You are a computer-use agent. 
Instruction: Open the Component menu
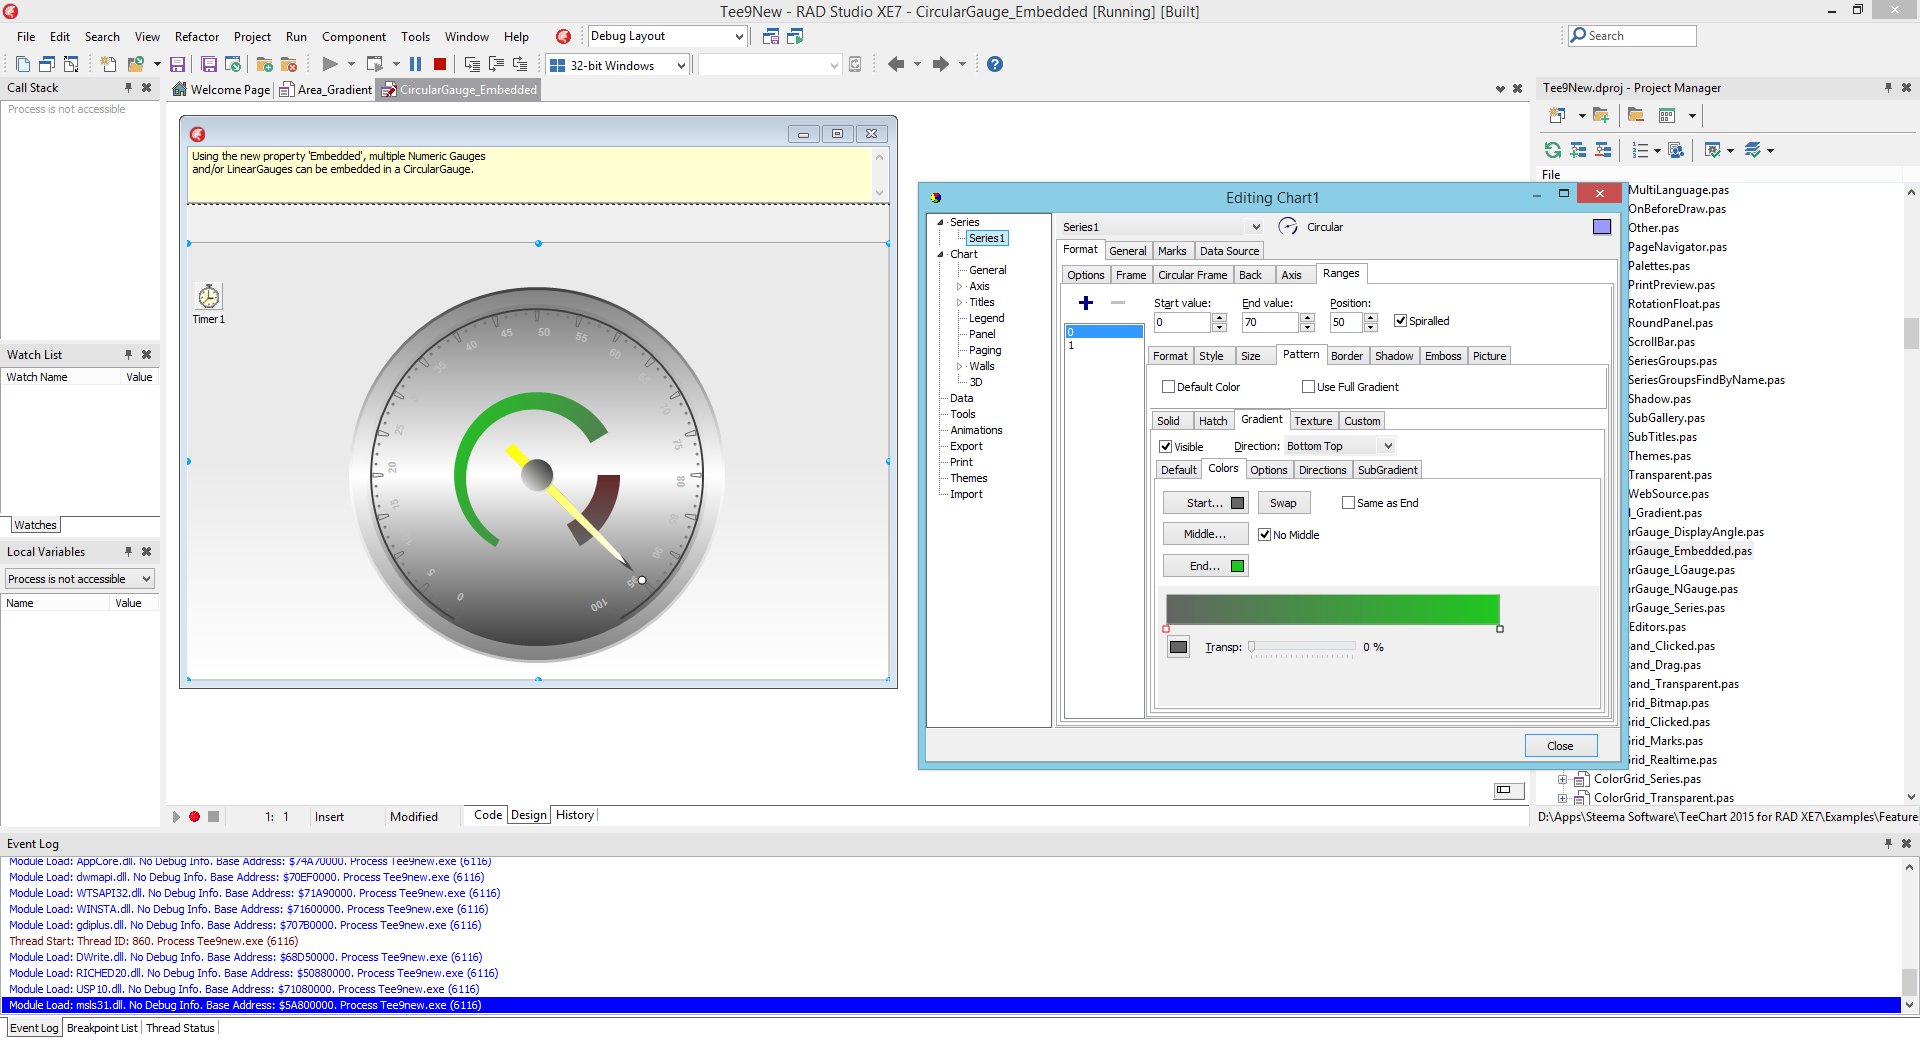(x=354, y=37)
